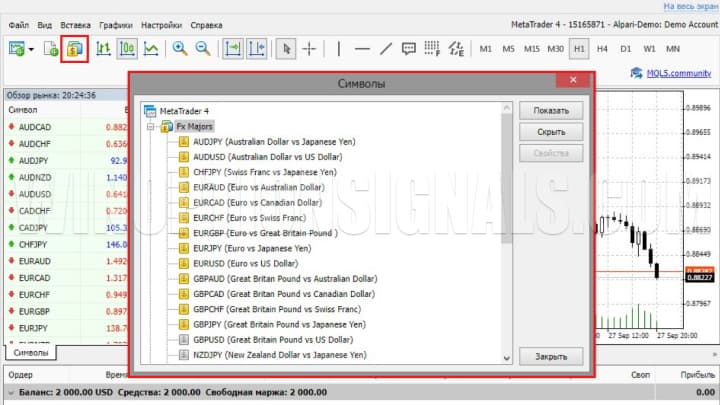Switch chart to line chart mode
The height and width of the screenshot is (405, 720).
(151, 48)
